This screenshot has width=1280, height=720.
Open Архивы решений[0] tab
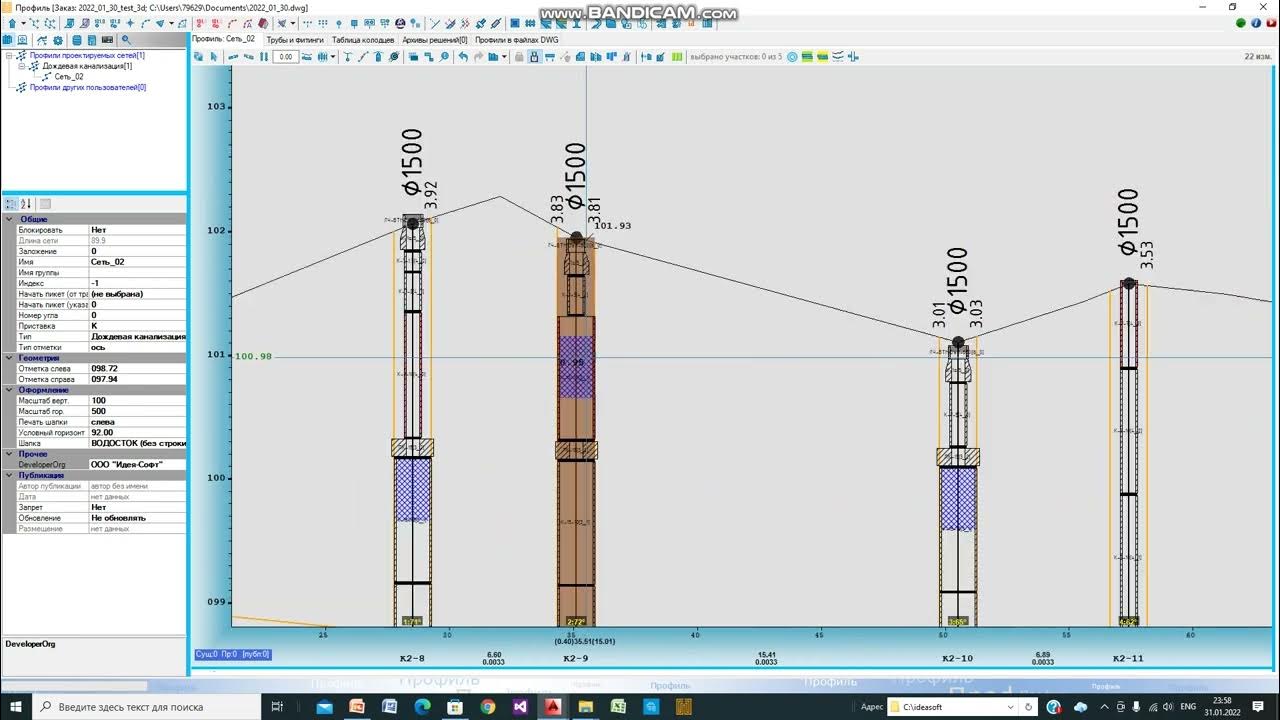(435, 40)
